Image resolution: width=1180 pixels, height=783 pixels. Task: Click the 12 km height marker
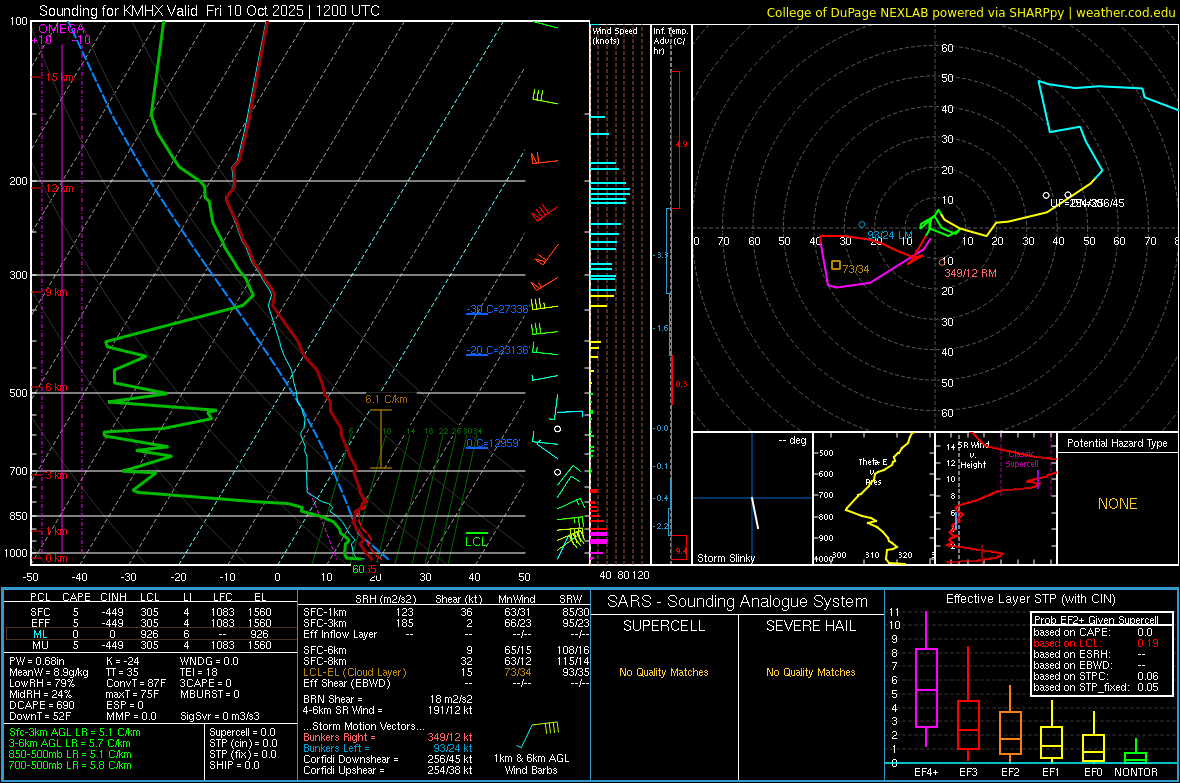coord(59,188)
